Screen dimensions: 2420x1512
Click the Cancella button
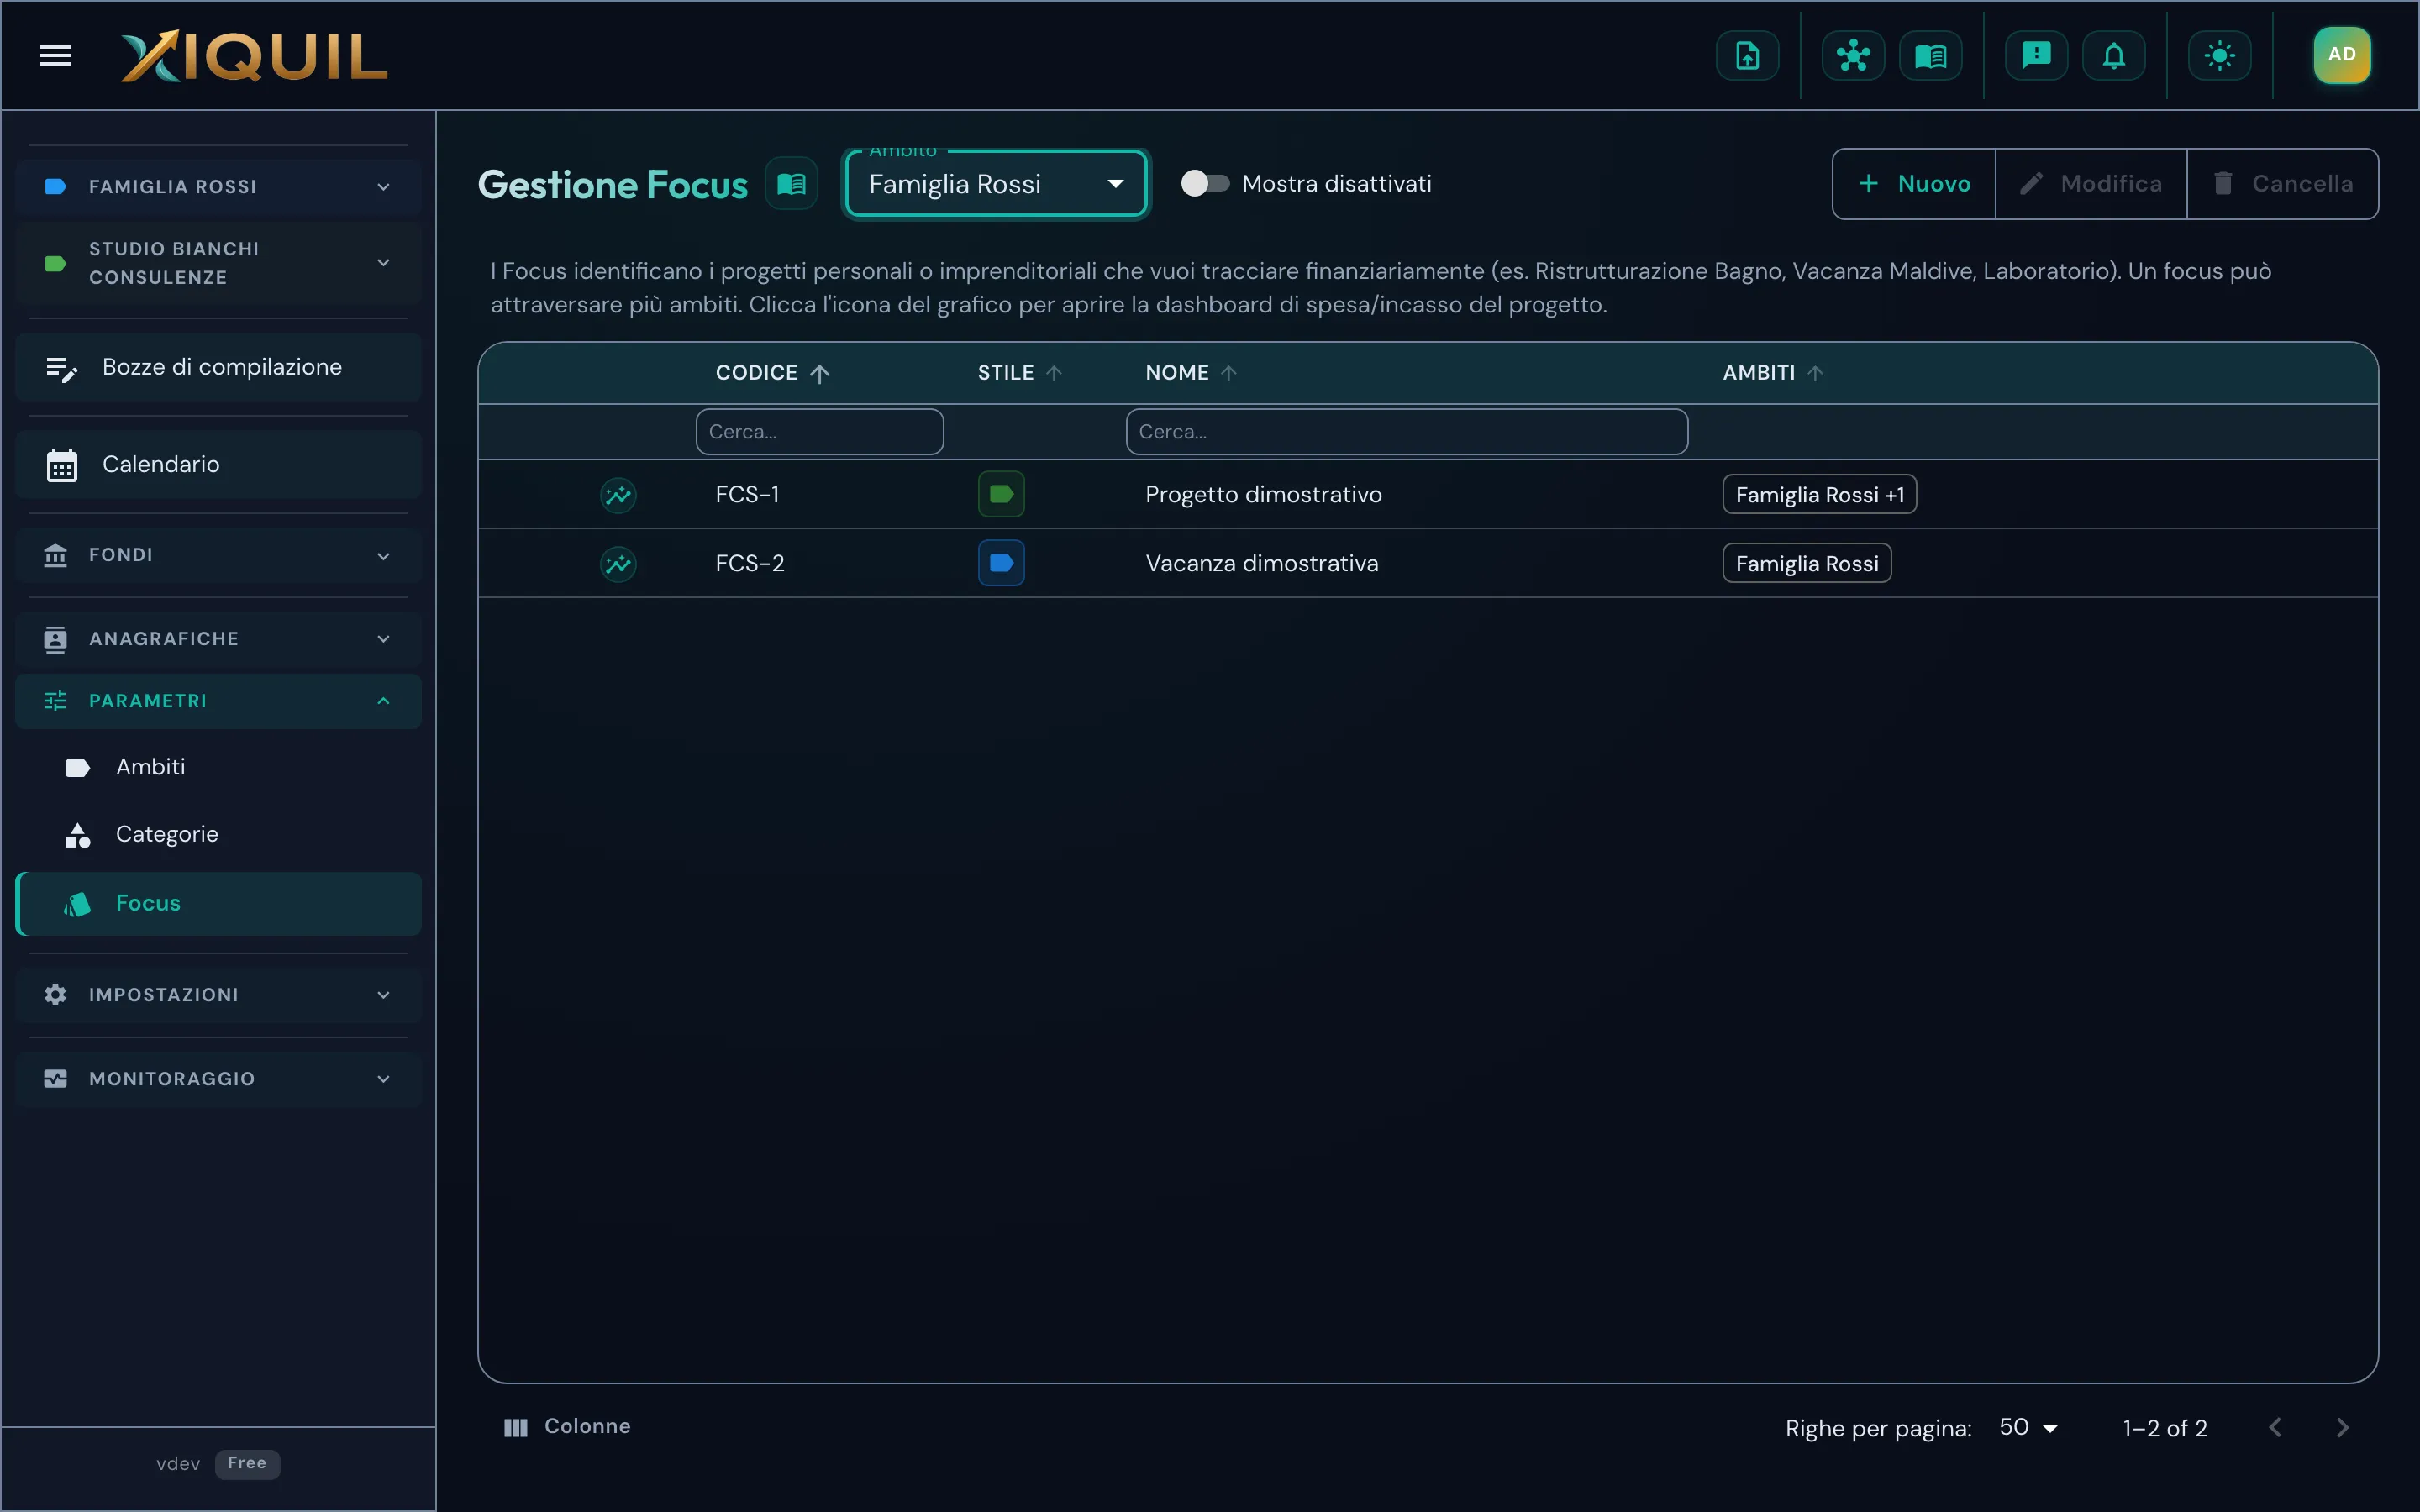coord(2283,184)
